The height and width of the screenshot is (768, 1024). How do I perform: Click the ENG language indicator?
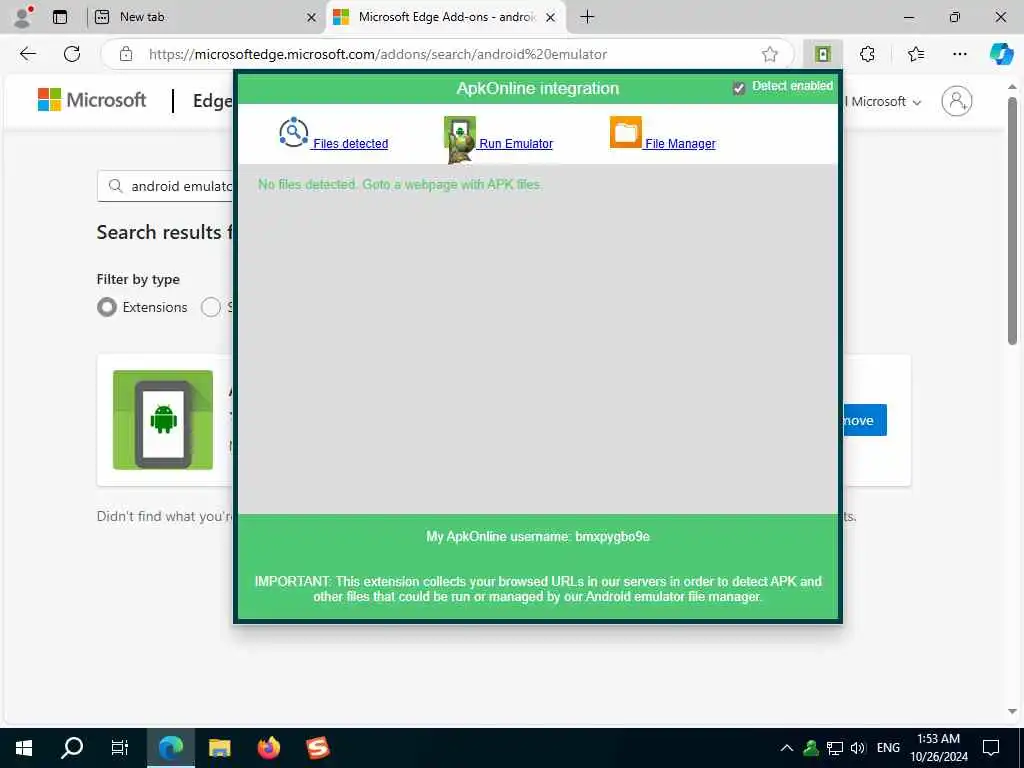tap(888, 748)
